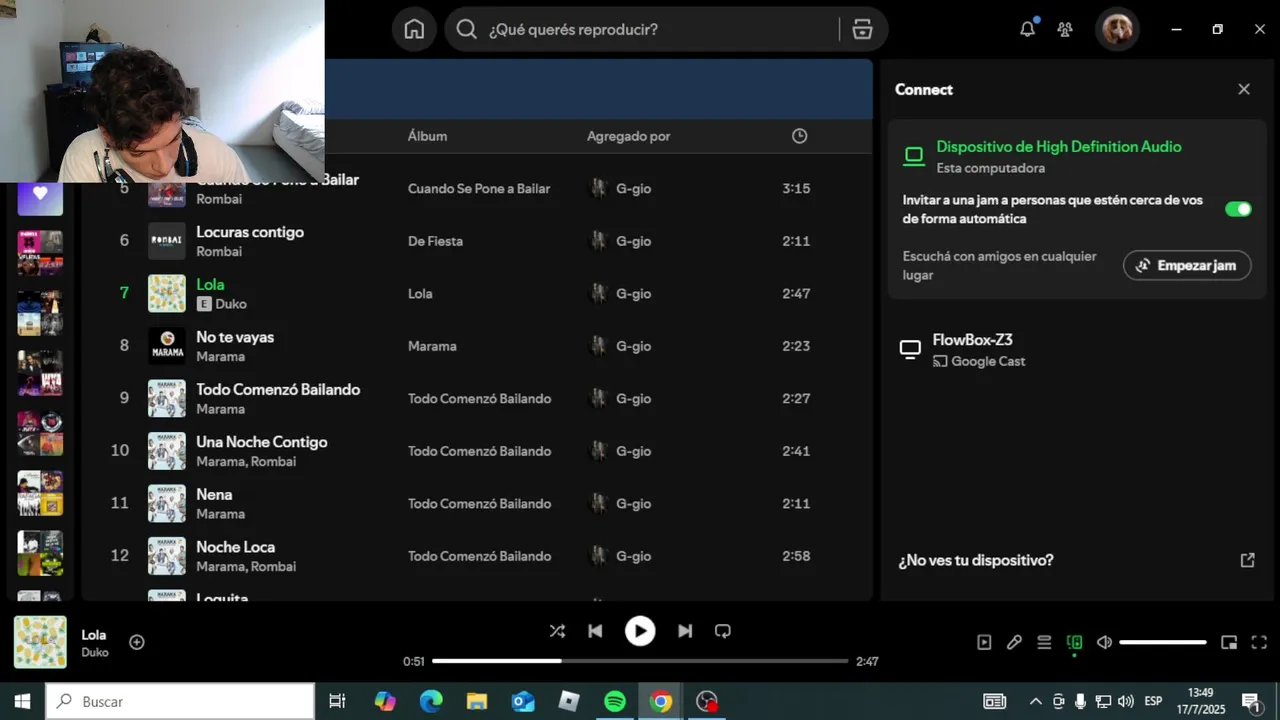Open G-gio profile in Locuras contigo row
The width and height of the screenshot is (1280, 720).
pos(633,241)
